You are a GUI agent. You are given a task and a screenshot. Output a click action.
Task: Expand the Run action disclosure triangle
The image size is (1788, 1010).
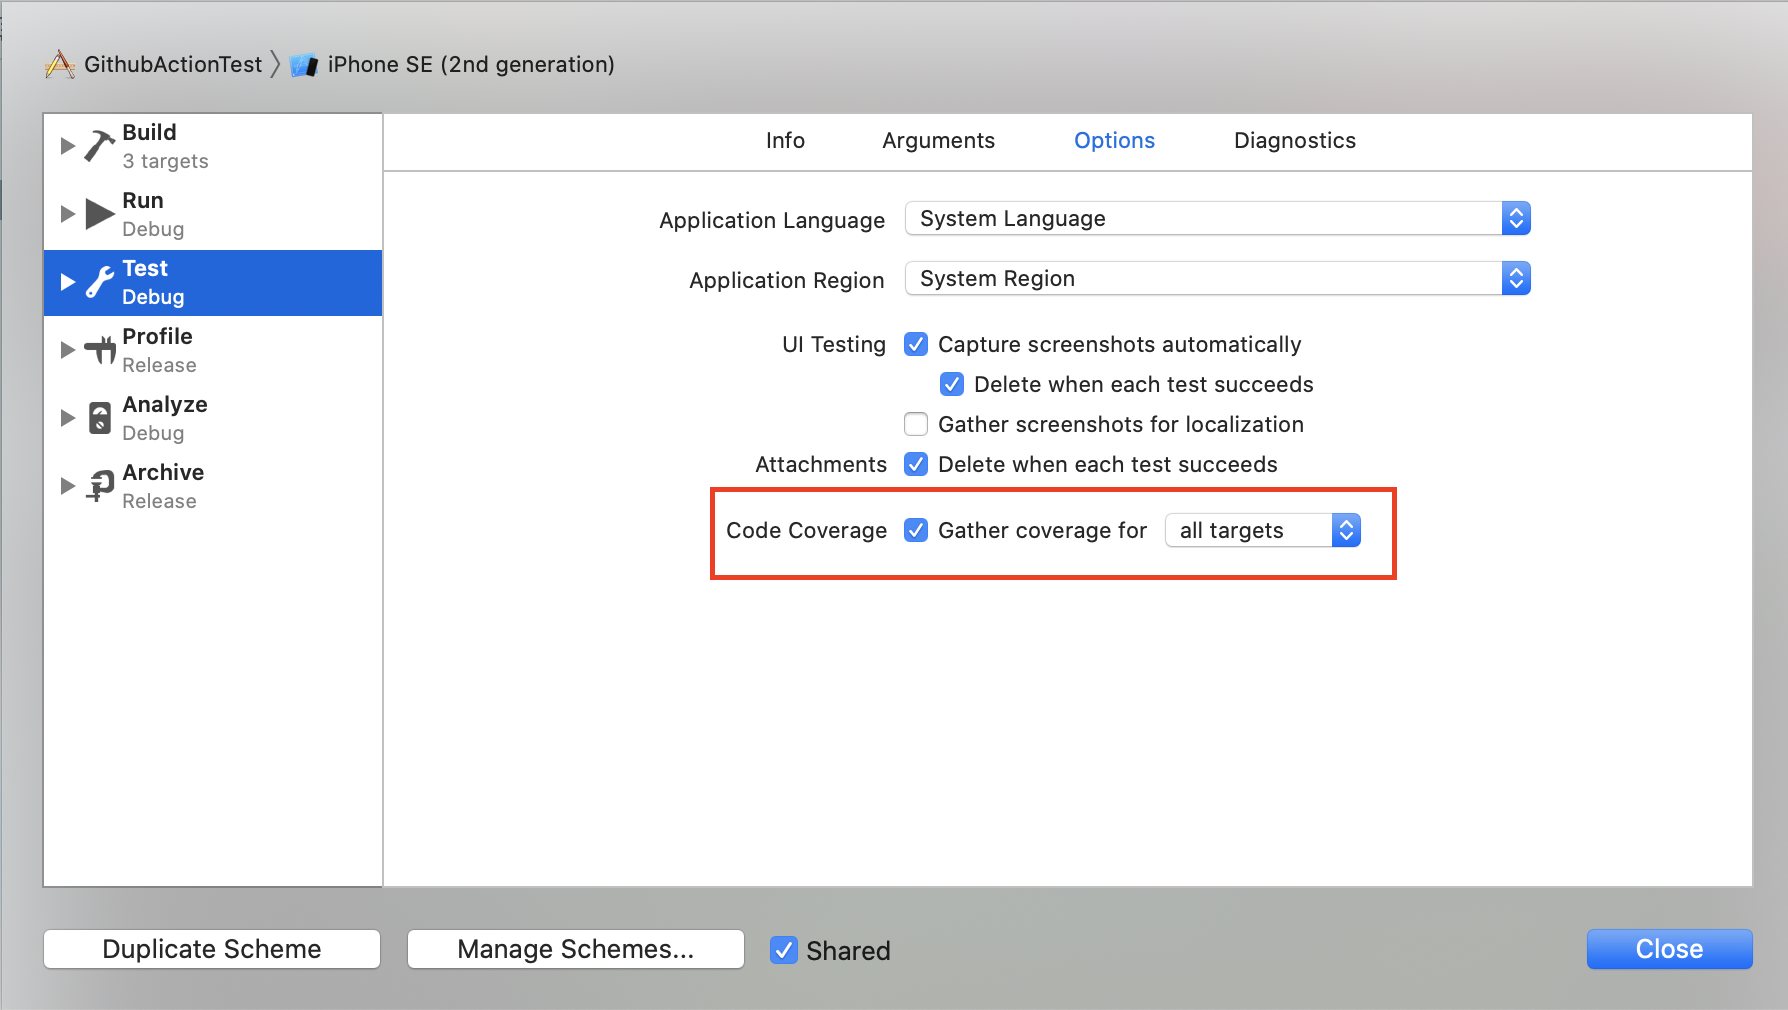click(x=68, y=214)
